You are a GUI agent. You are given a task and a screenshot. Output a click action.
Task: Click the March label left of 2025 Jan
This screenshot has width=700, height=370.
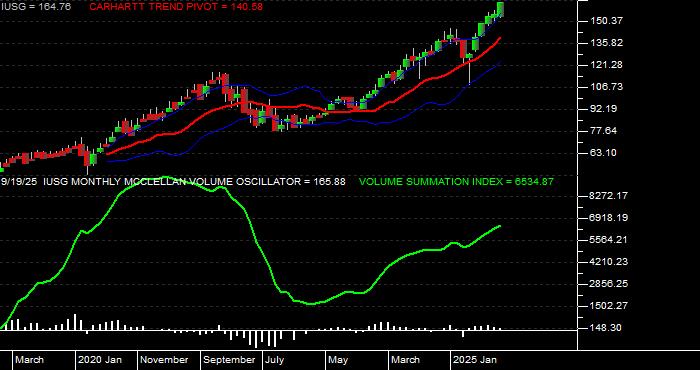(406, 360)
